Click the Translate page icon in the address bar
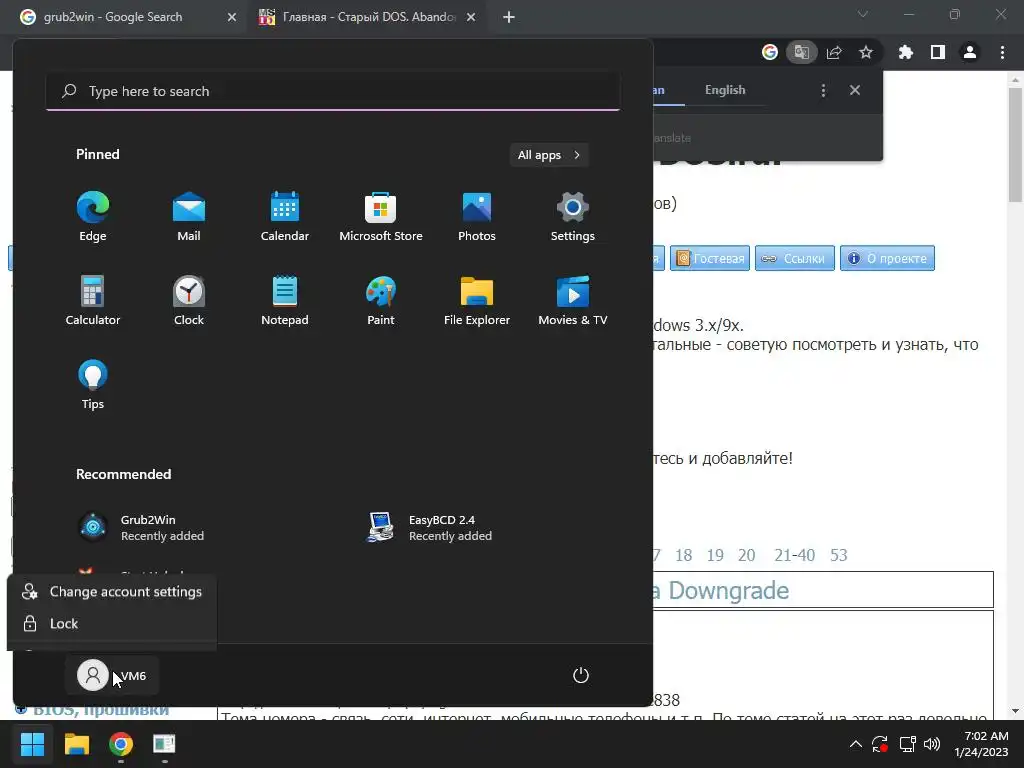Screen dimensions: 1024x768 tap(802, 52)
